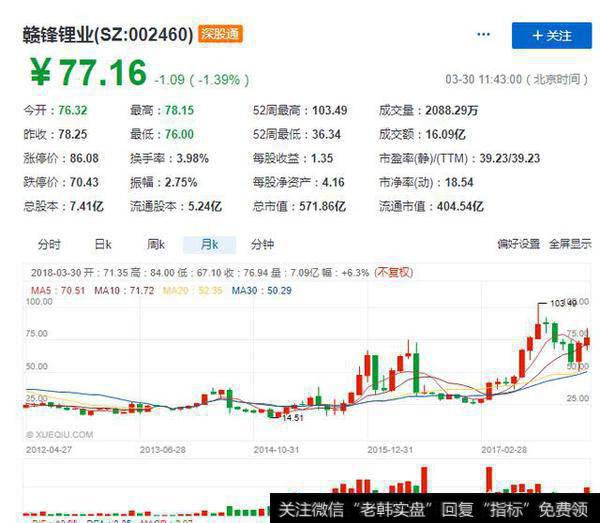Click the MA20 indicator label
The width and height of the screenshot is (600, 523).
pos(192,290)
